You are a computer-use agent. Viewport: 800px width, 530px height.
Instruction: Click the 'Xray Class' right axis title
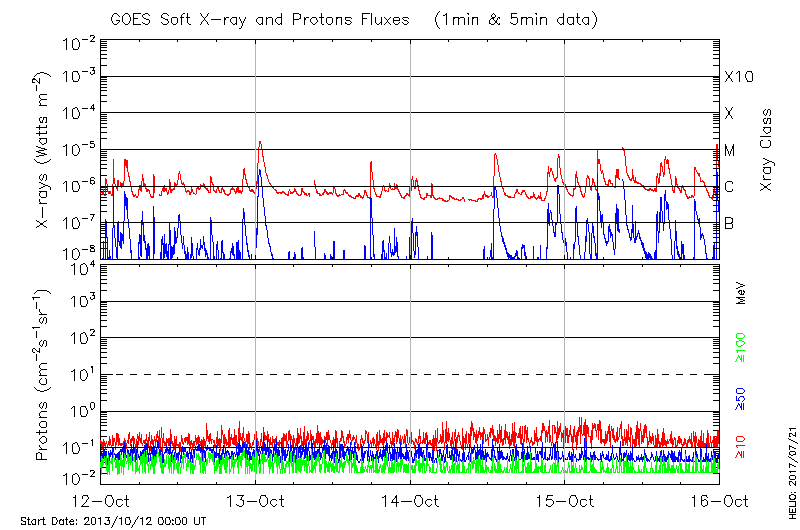point(767,151)
